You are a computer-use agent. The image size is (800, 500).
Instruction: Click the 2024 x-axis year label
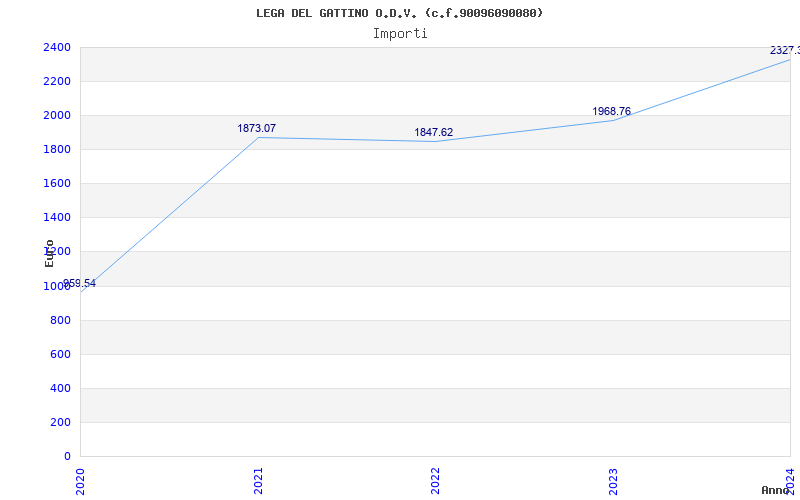(x=790, y=481)
